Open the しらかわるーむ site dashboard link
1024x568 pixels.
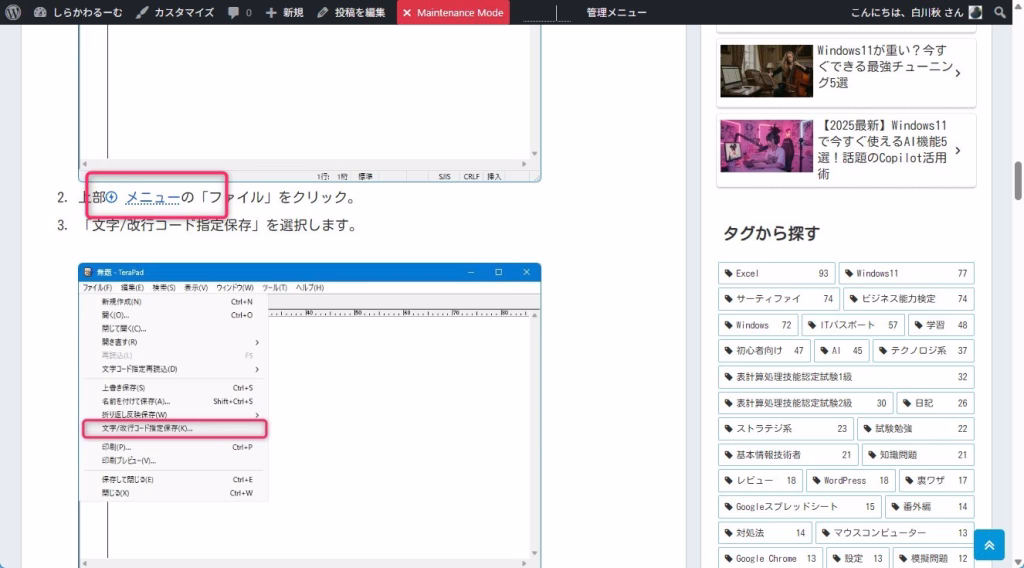(x=78, y=12)
